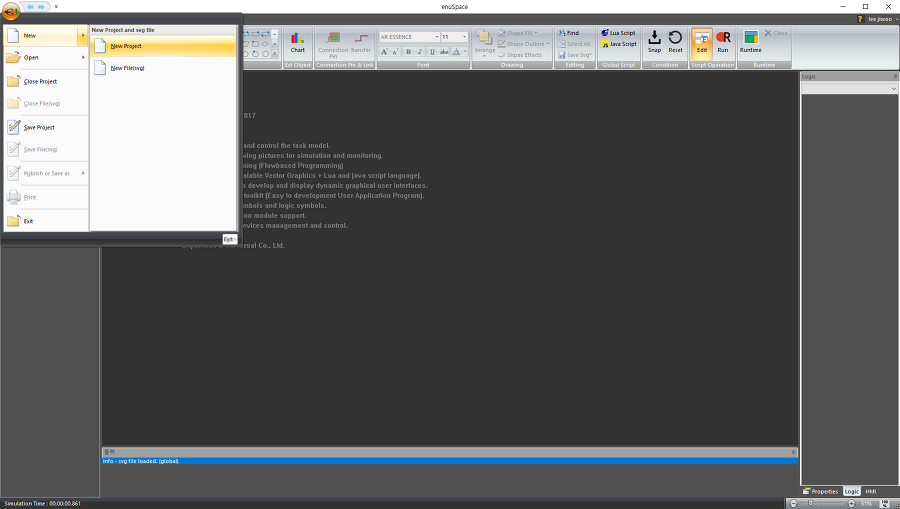Open the Java Script editor
This screenshot has width=900, height=509.
618,44
